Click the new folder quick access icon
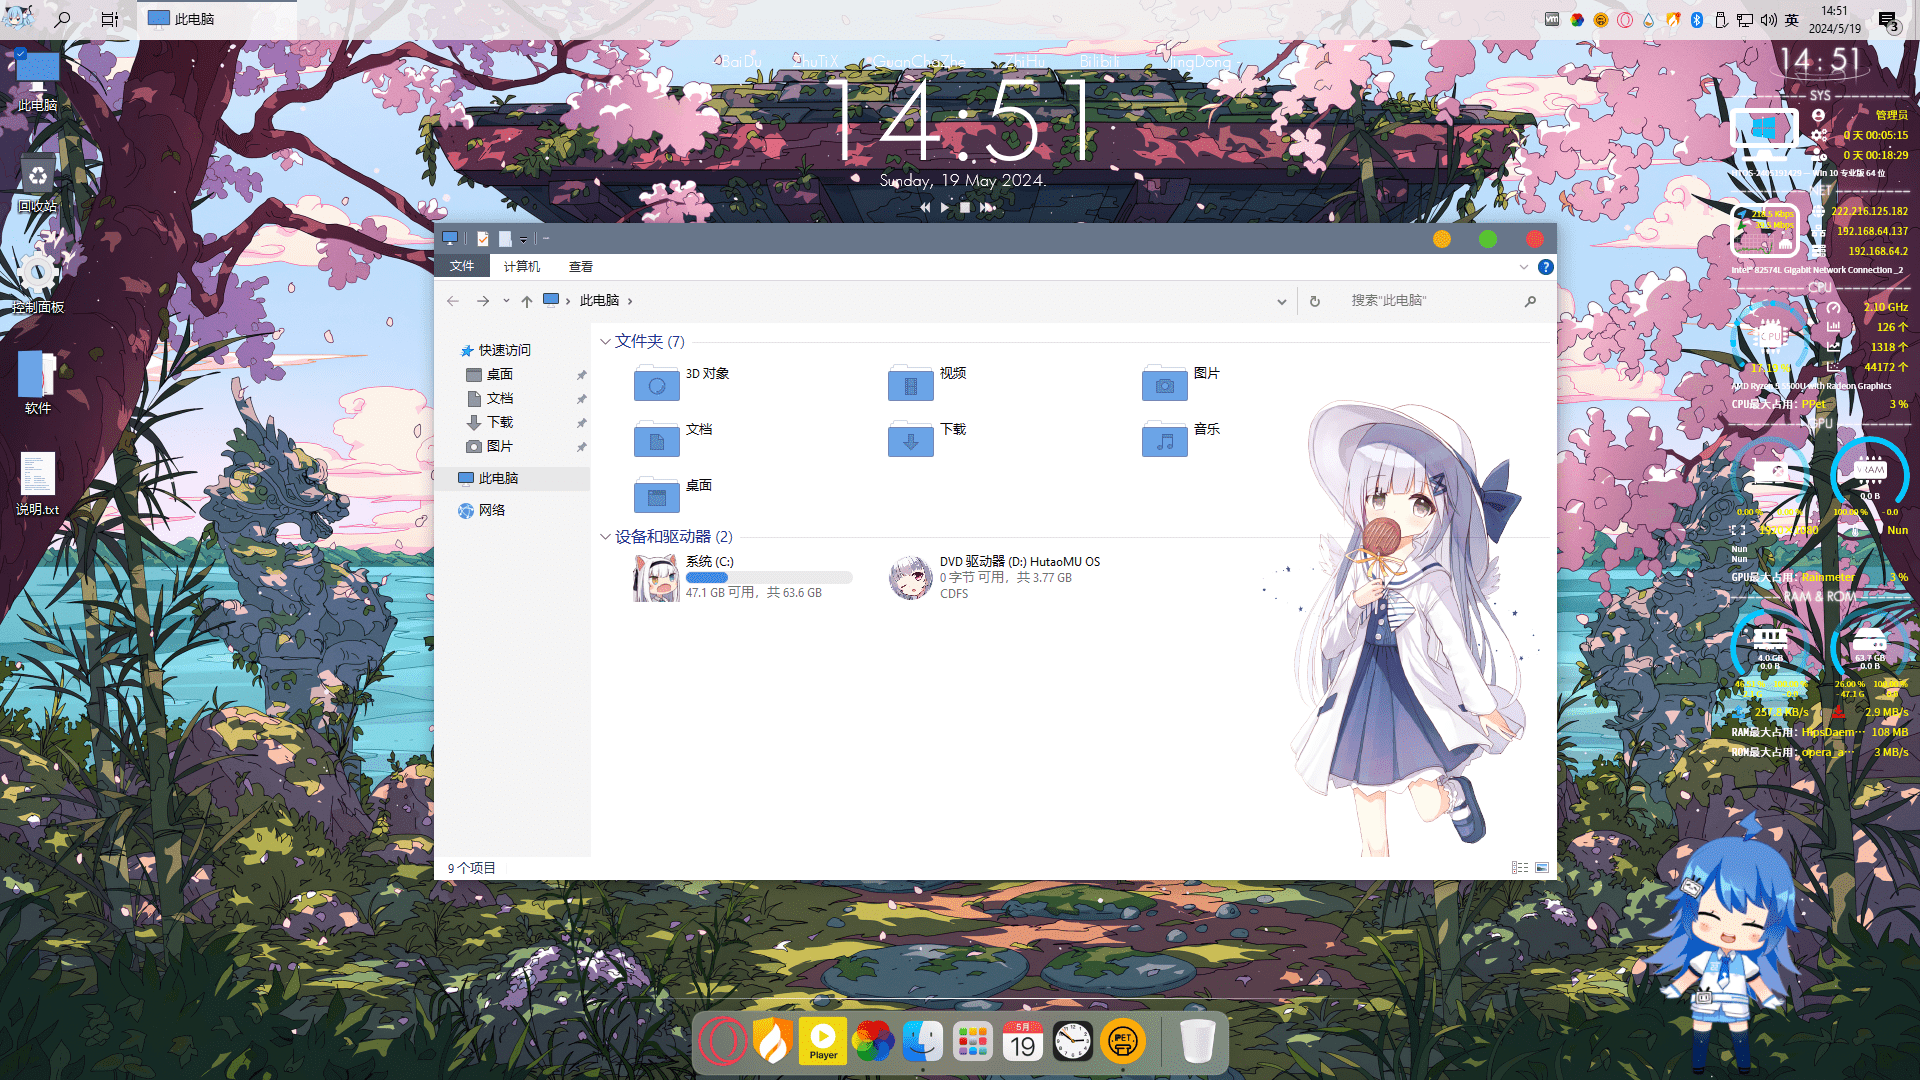Screen dimensions: 1920x1080 pyautogui.click(x=505, y=238)
